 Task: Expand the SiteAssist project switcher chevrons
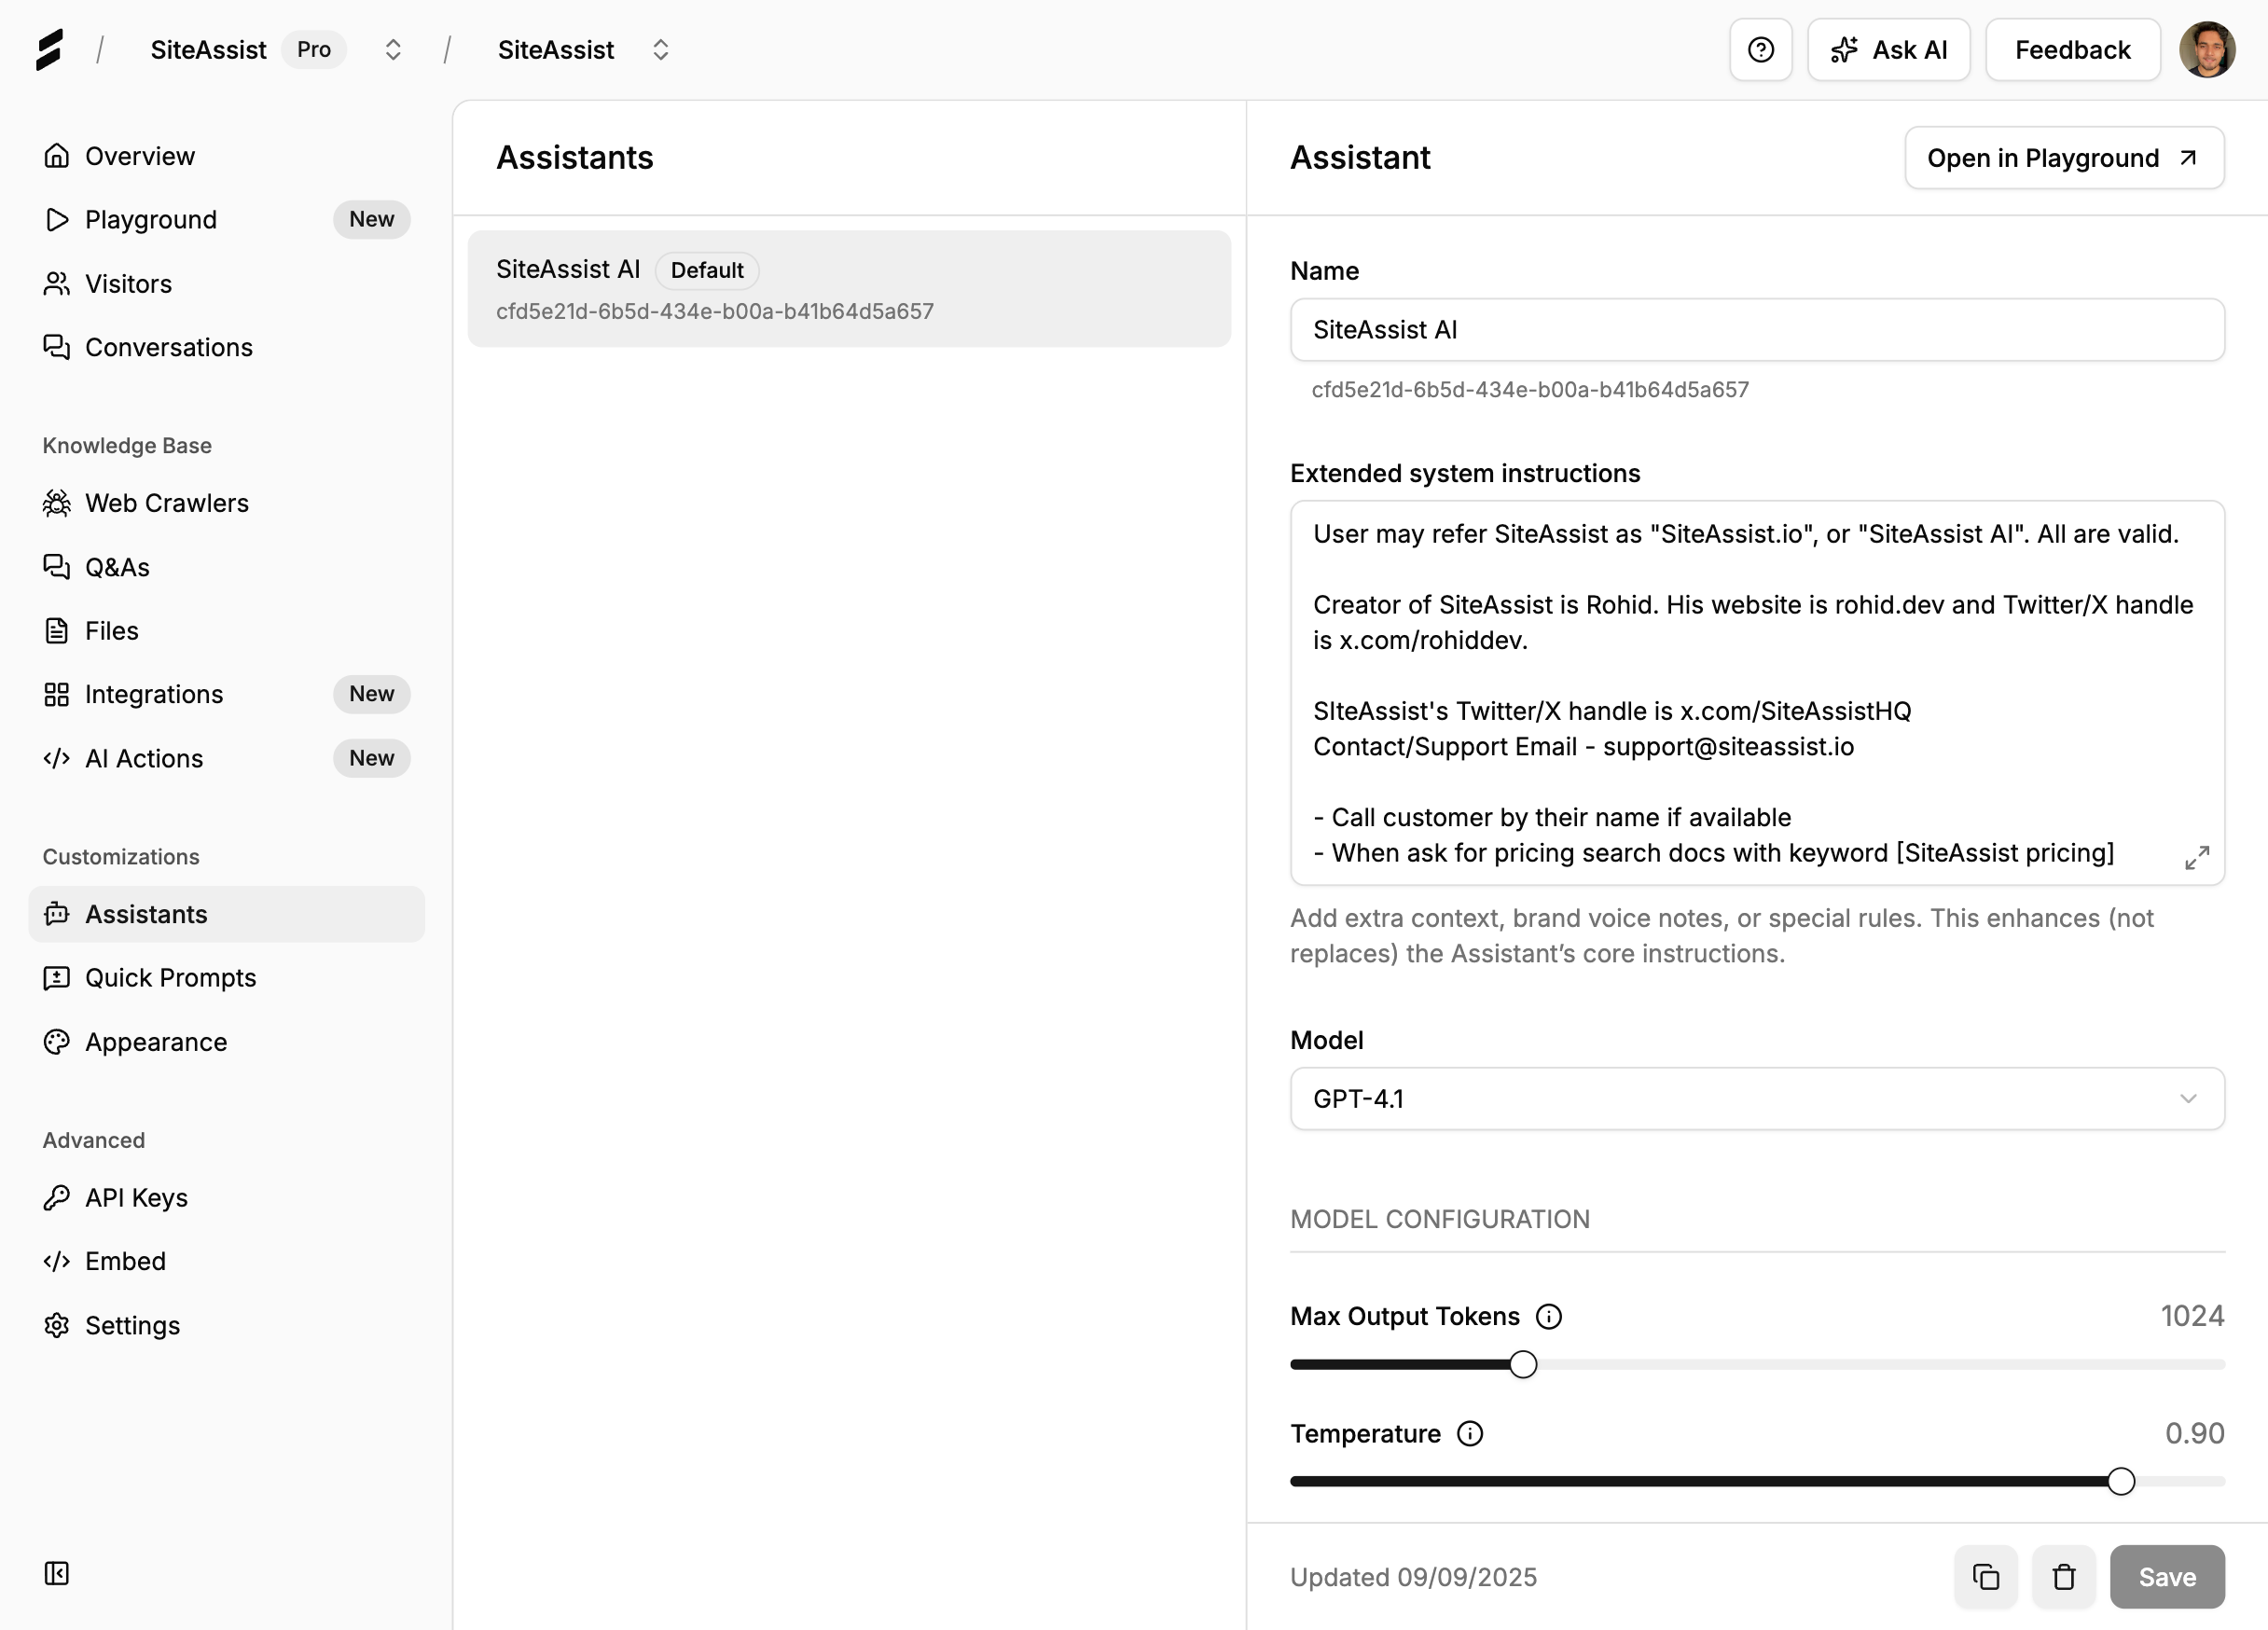(x=660, y=50)
